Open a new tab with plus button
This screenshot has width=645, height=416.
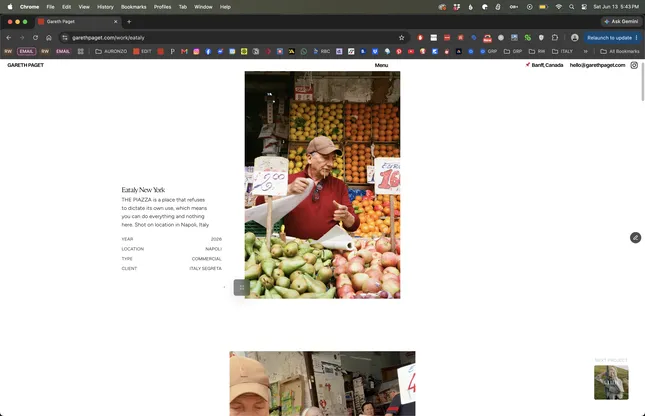[129, 22]
